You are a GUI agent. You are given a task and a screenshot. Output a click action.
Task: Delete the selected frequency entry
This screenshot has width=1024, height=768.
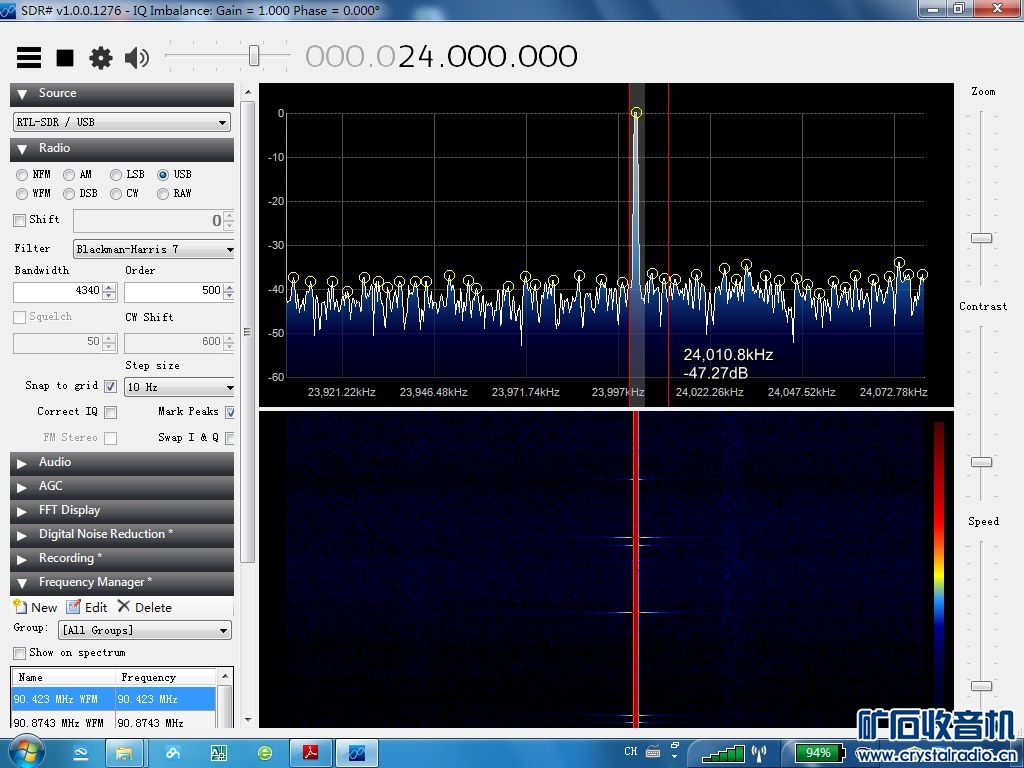(x=144, y=607)
